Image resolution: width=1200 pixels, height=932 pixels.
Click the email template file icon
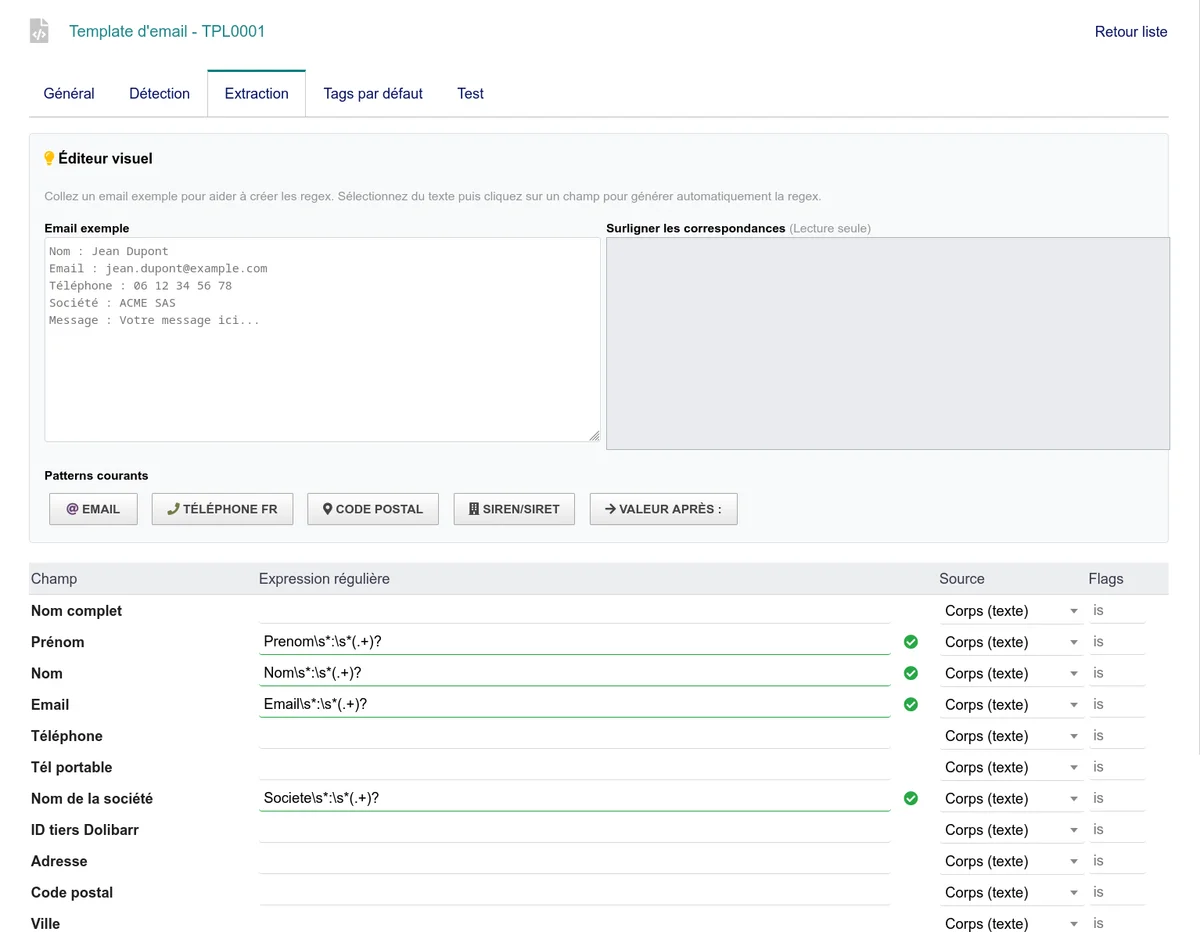tap(39, 31)
